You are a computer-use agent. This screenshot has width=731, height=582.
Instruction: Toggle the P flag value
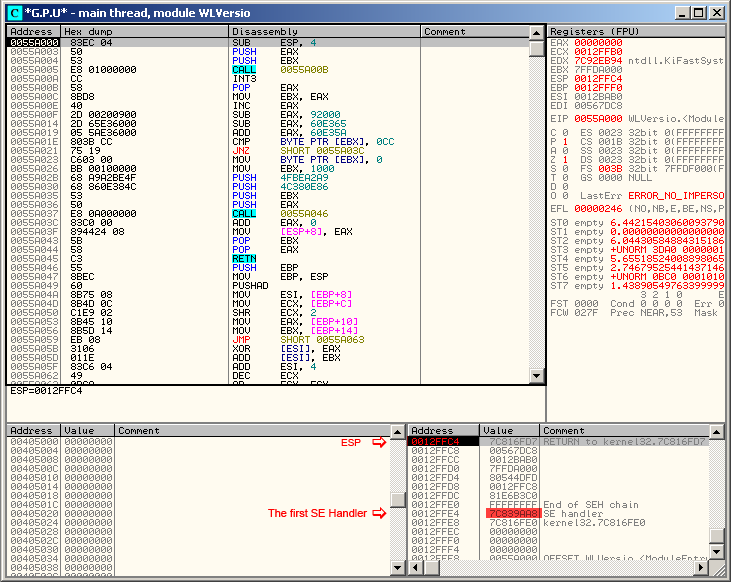pyautogui.click(x=565, y=142)
